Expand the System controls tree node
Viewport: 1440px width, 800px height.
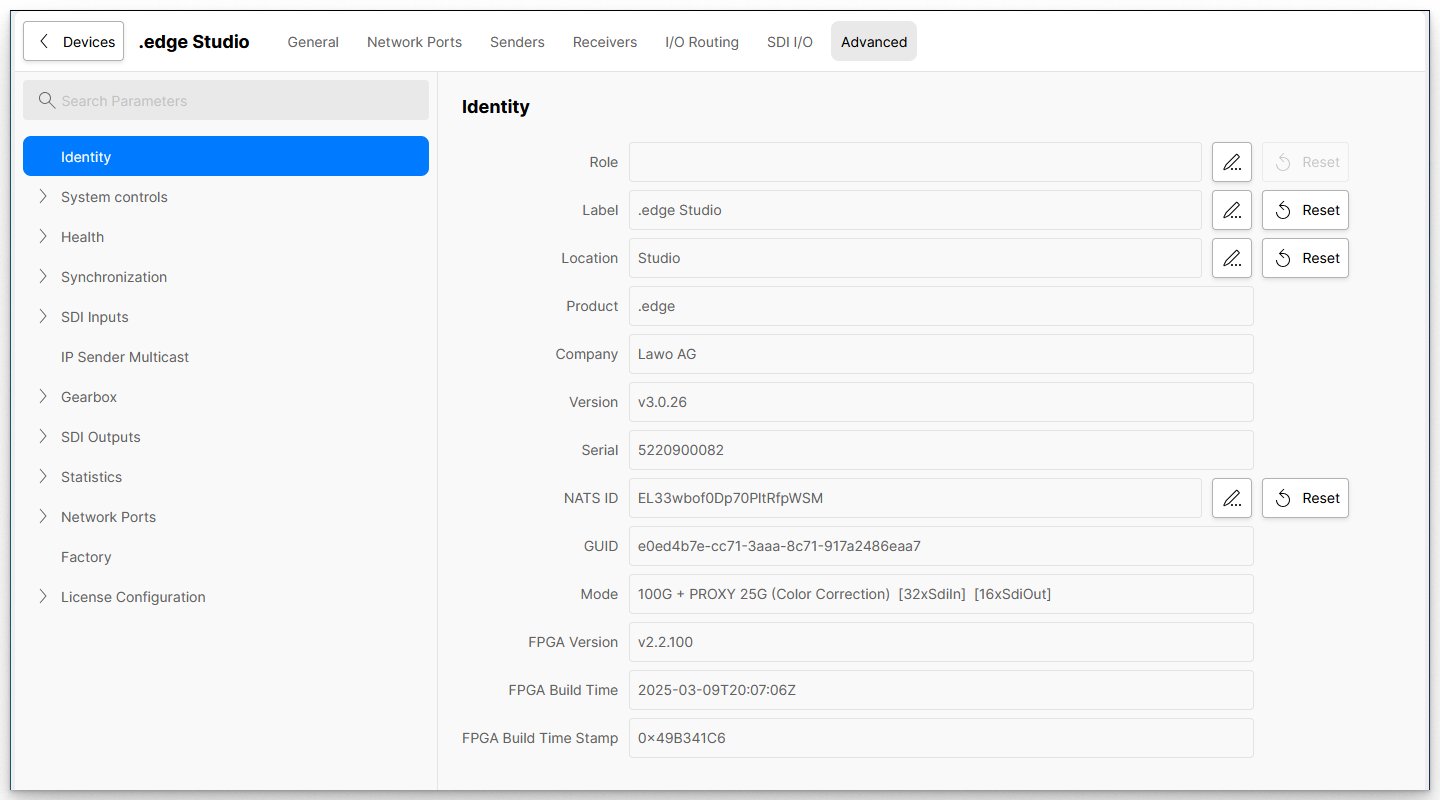[x=43, y=197]
